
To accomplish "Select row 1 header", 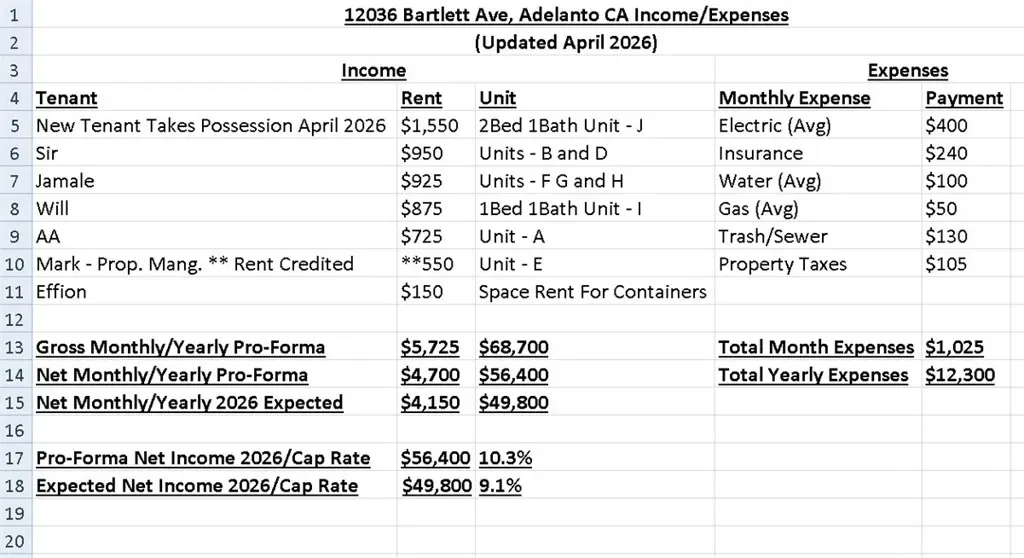I will 14,15.
